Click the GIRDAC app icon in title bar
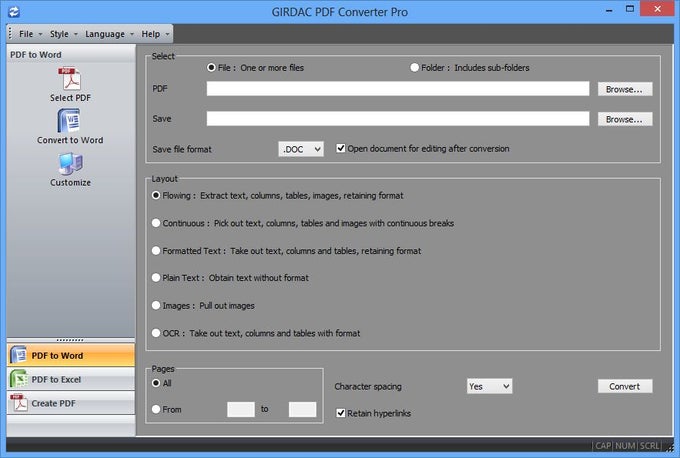This screenshot has width=680, height=458. [14, 12]
